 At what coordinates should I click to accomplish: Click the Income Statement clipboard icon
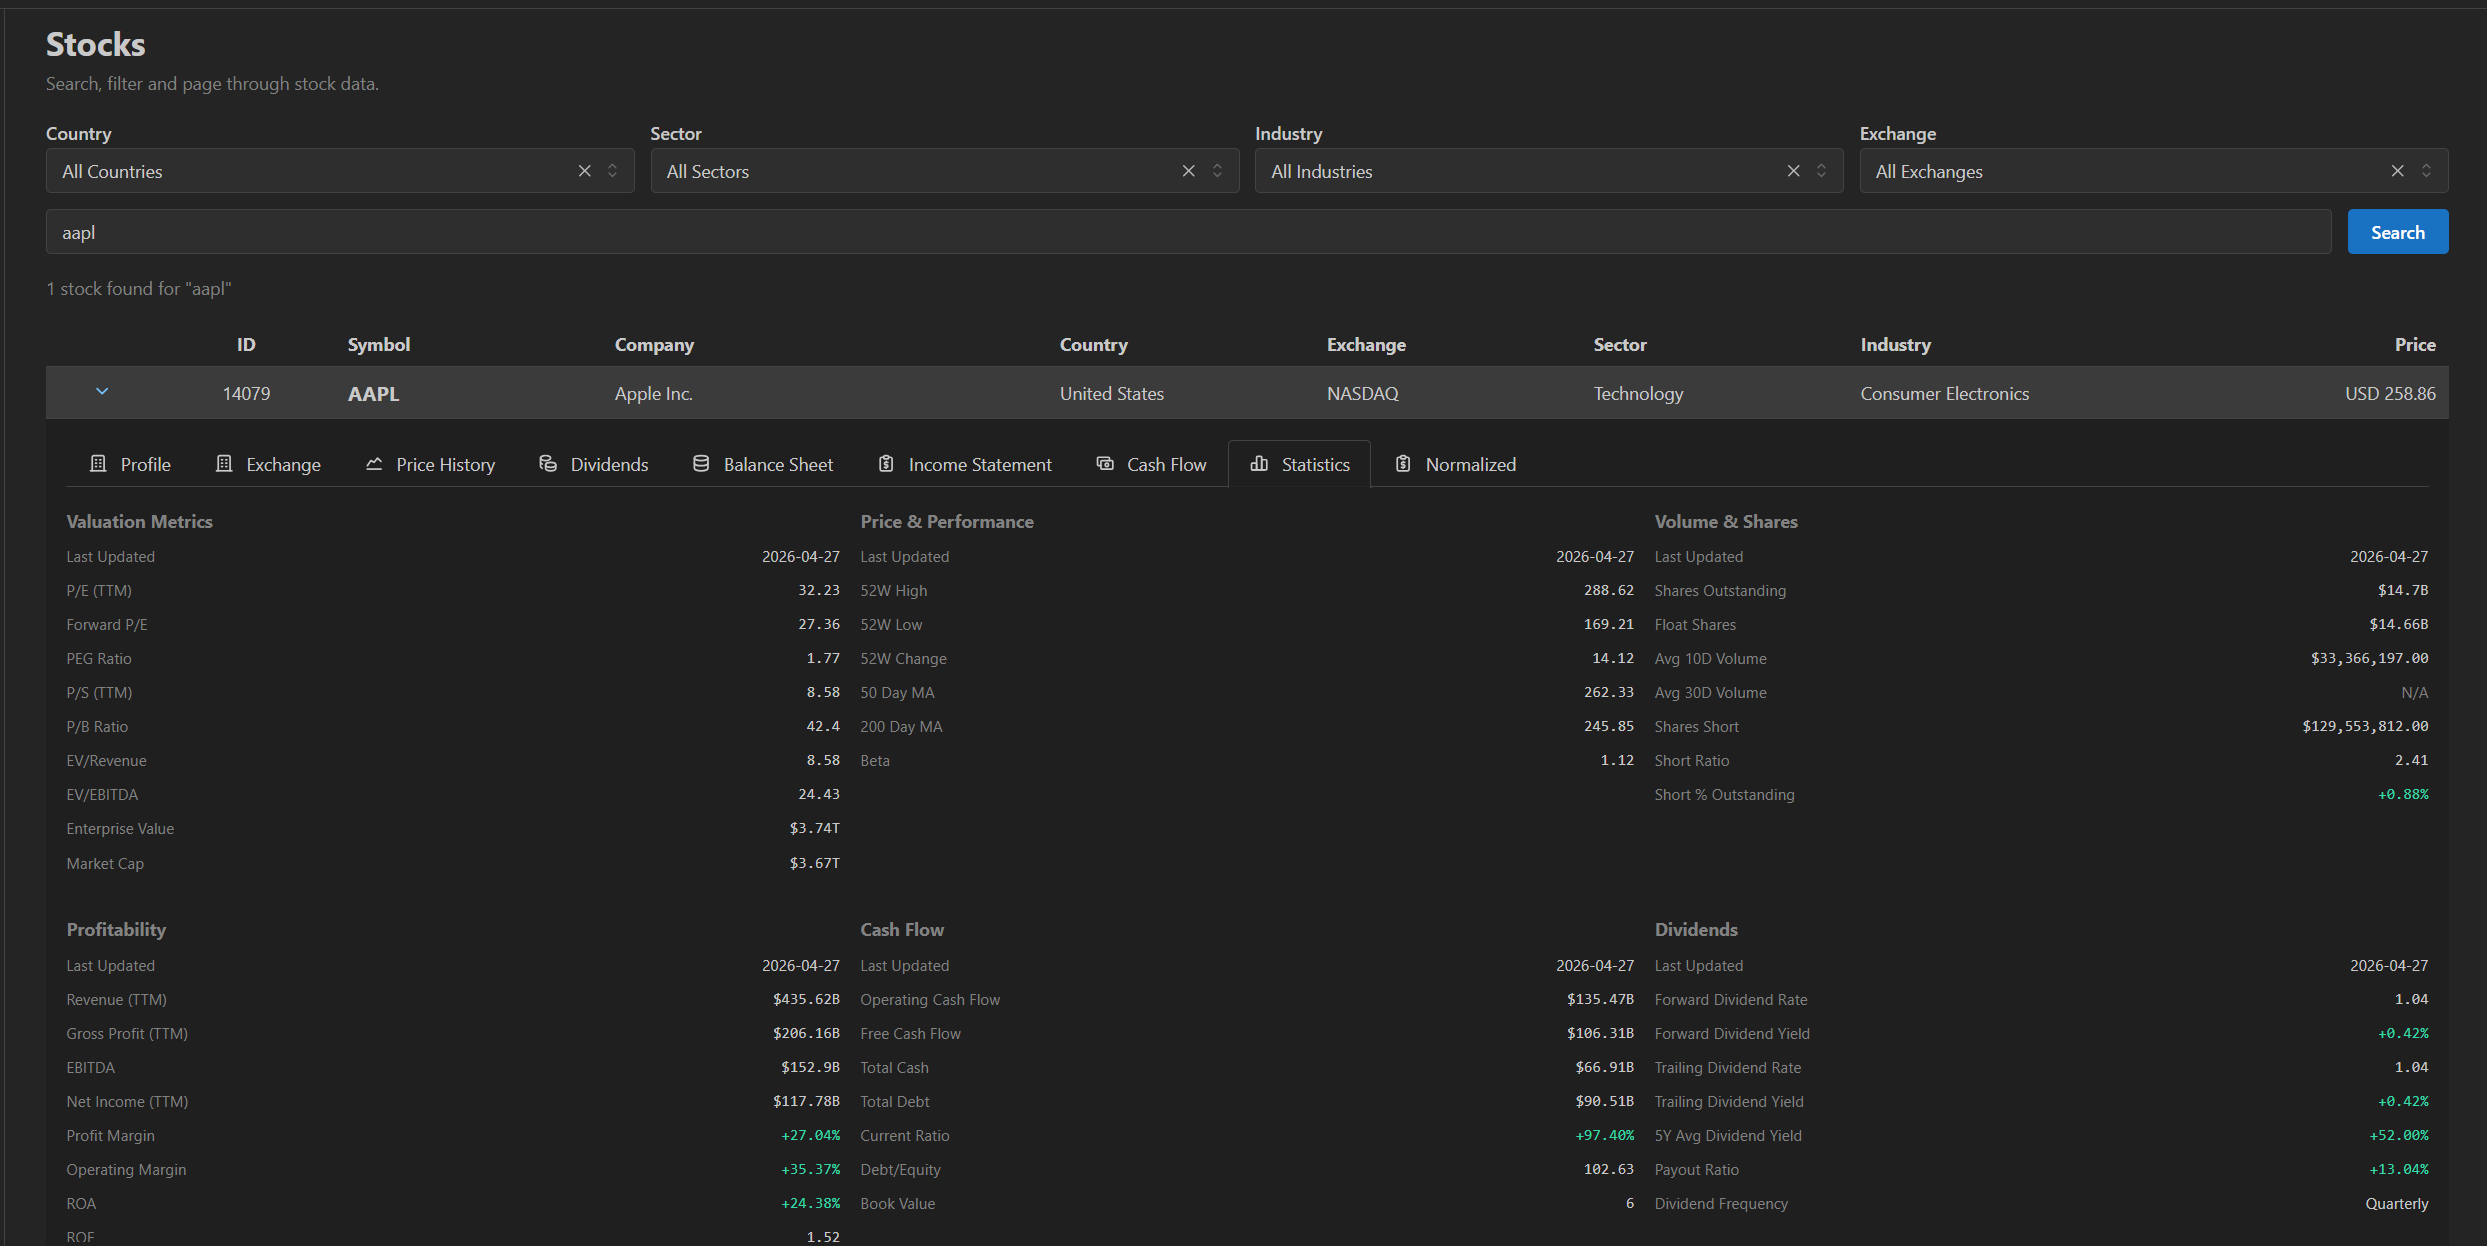tap(886, 464)
